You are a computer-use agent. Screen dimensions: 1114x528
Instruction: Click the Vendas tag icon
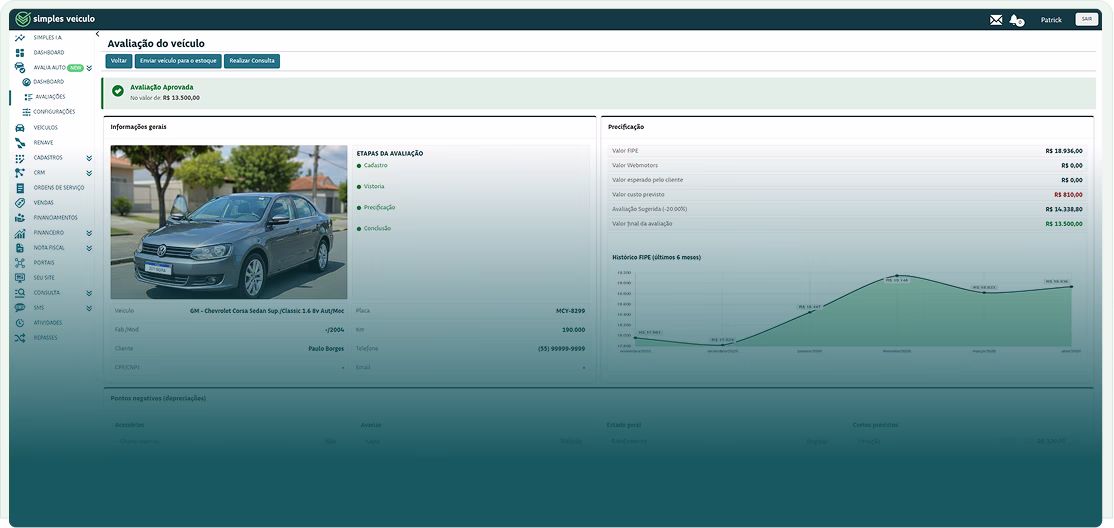click(x=20, y=203)
